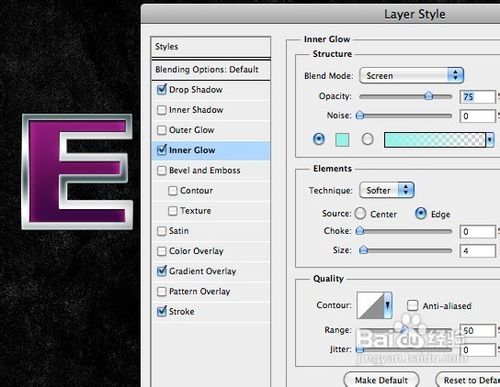Click the Size value field showing 4
The height and width of the screenshot is (387, 500).
tap(478, 251)
